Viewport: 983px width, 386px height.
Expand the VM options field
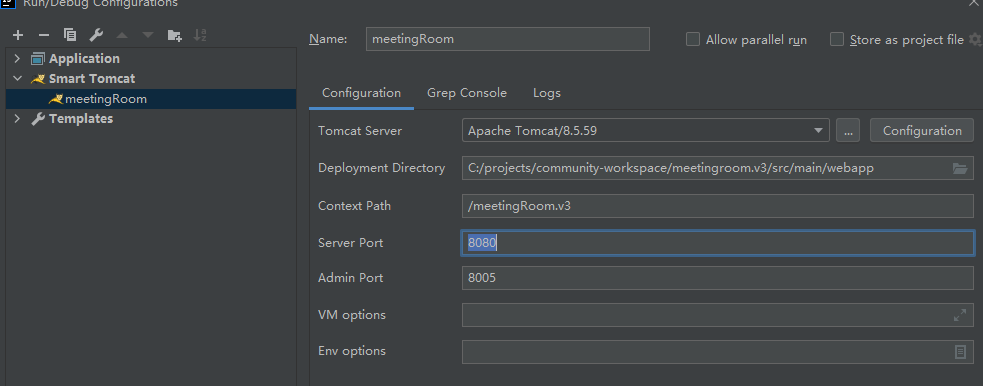(959, 315)
